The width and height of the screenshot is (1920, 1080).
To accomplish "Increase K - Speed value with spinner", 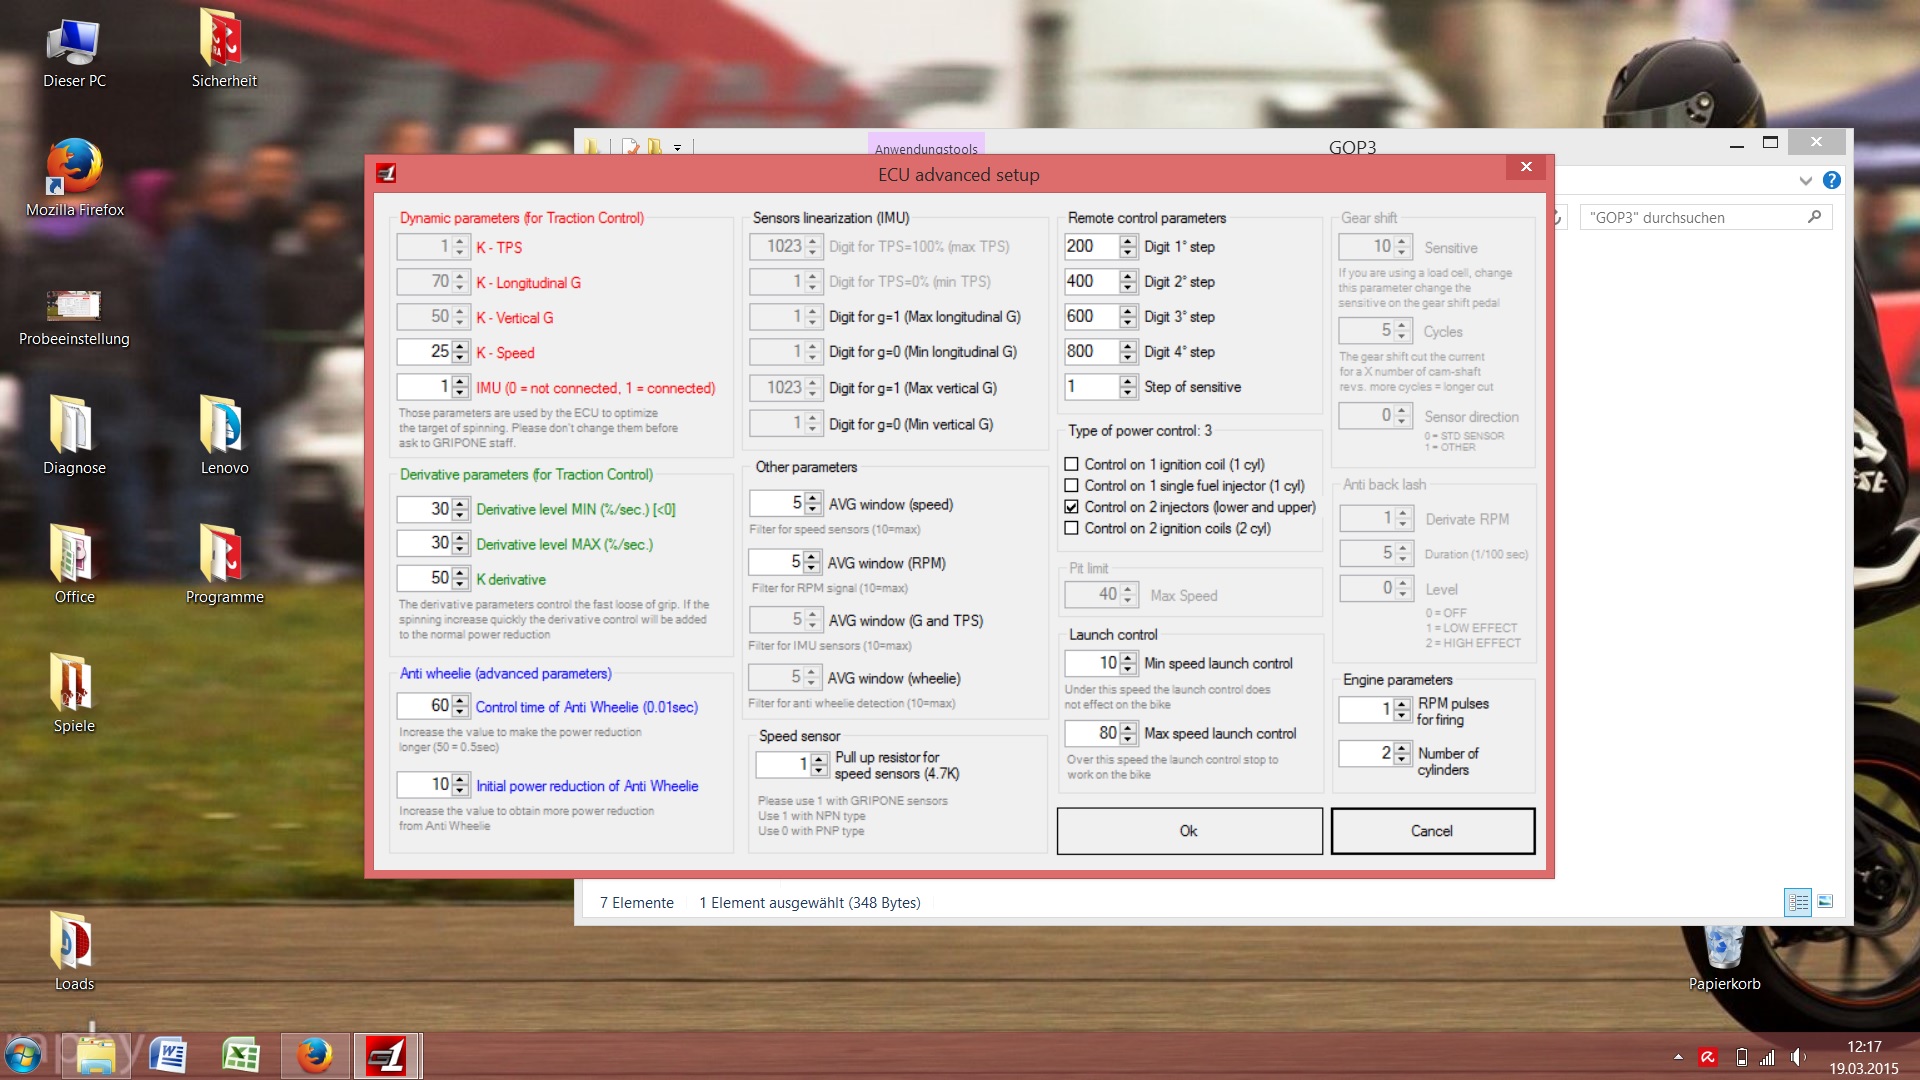I will pos(460,346).
